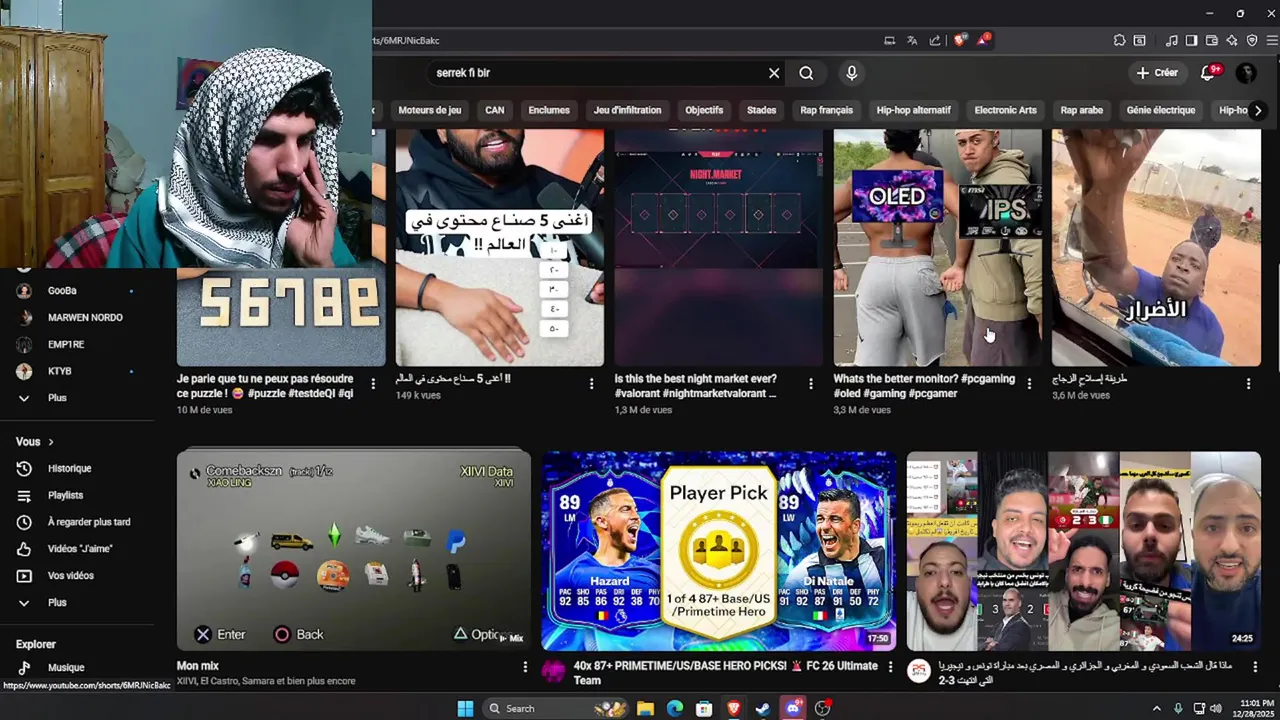1280x720 pixels.
Task: Open YouTube notifications bell
Action: [x=1208, y=73]
